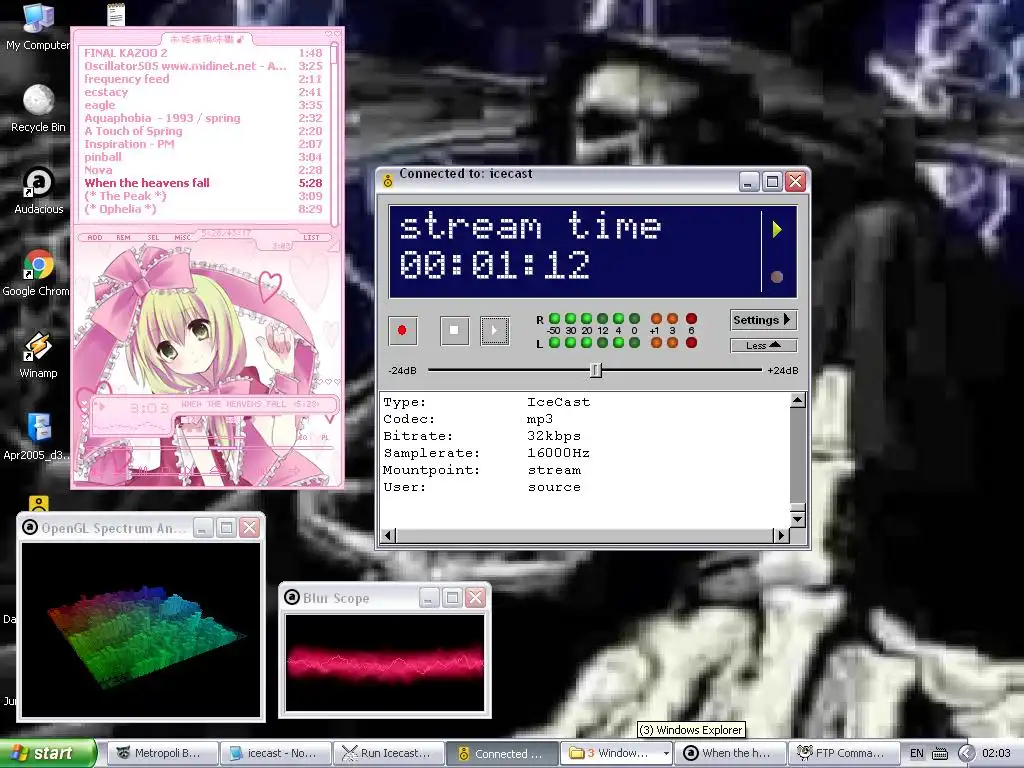Click scroll up arrow in stream info panel
This screenshot has width=1024, height=768.
pos(797,400)
